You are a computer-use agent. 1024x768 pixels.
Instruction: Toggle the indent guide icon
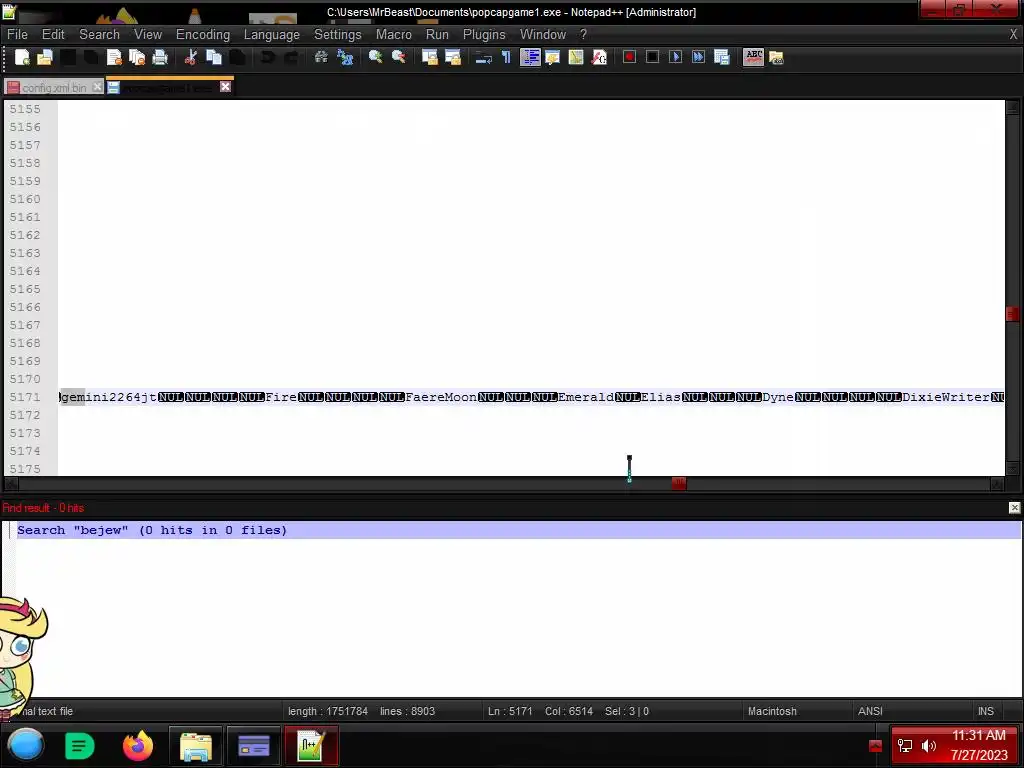[x=530, y=57]
